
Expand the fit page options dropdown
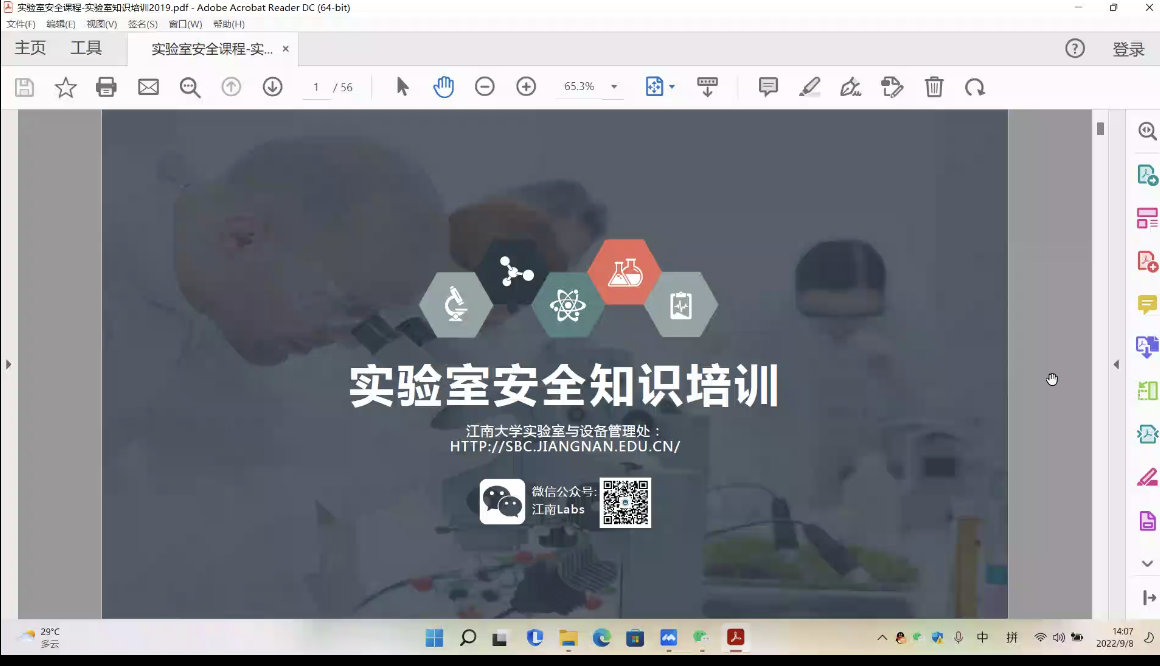click(x=672, y=87)
